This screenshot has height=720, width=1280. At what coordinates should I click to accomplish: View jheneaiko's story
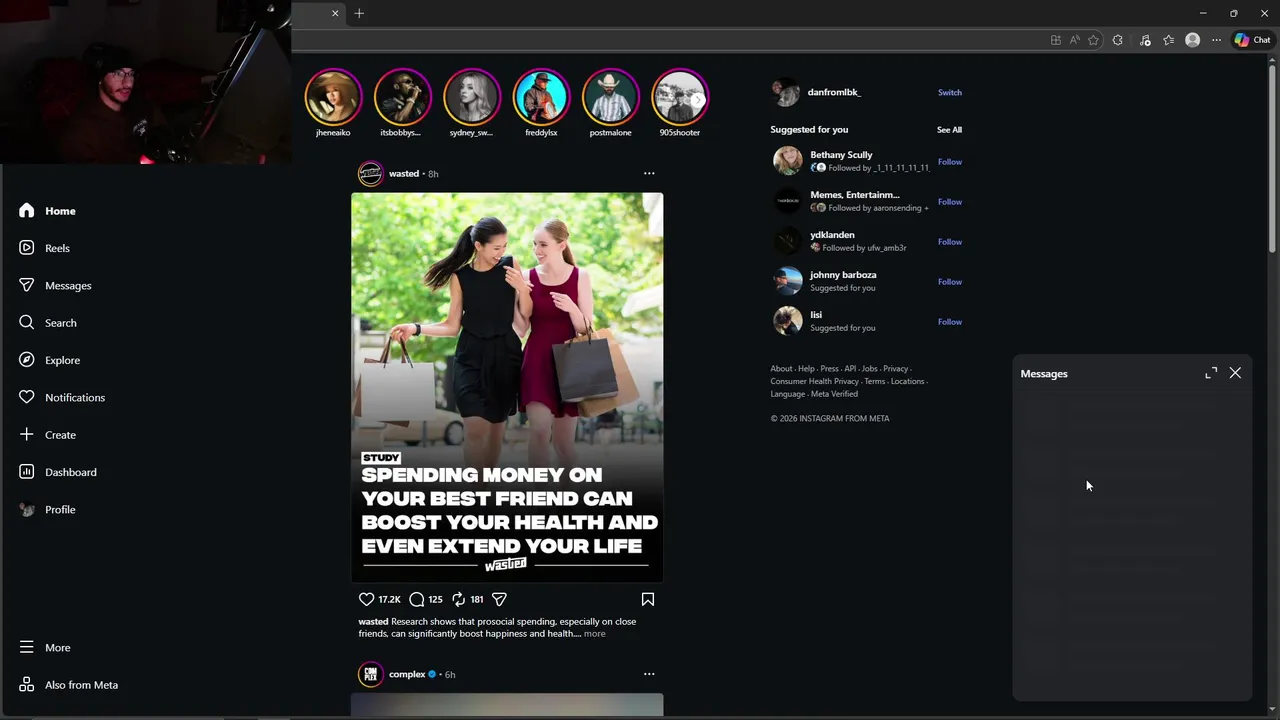pos(333,97)
